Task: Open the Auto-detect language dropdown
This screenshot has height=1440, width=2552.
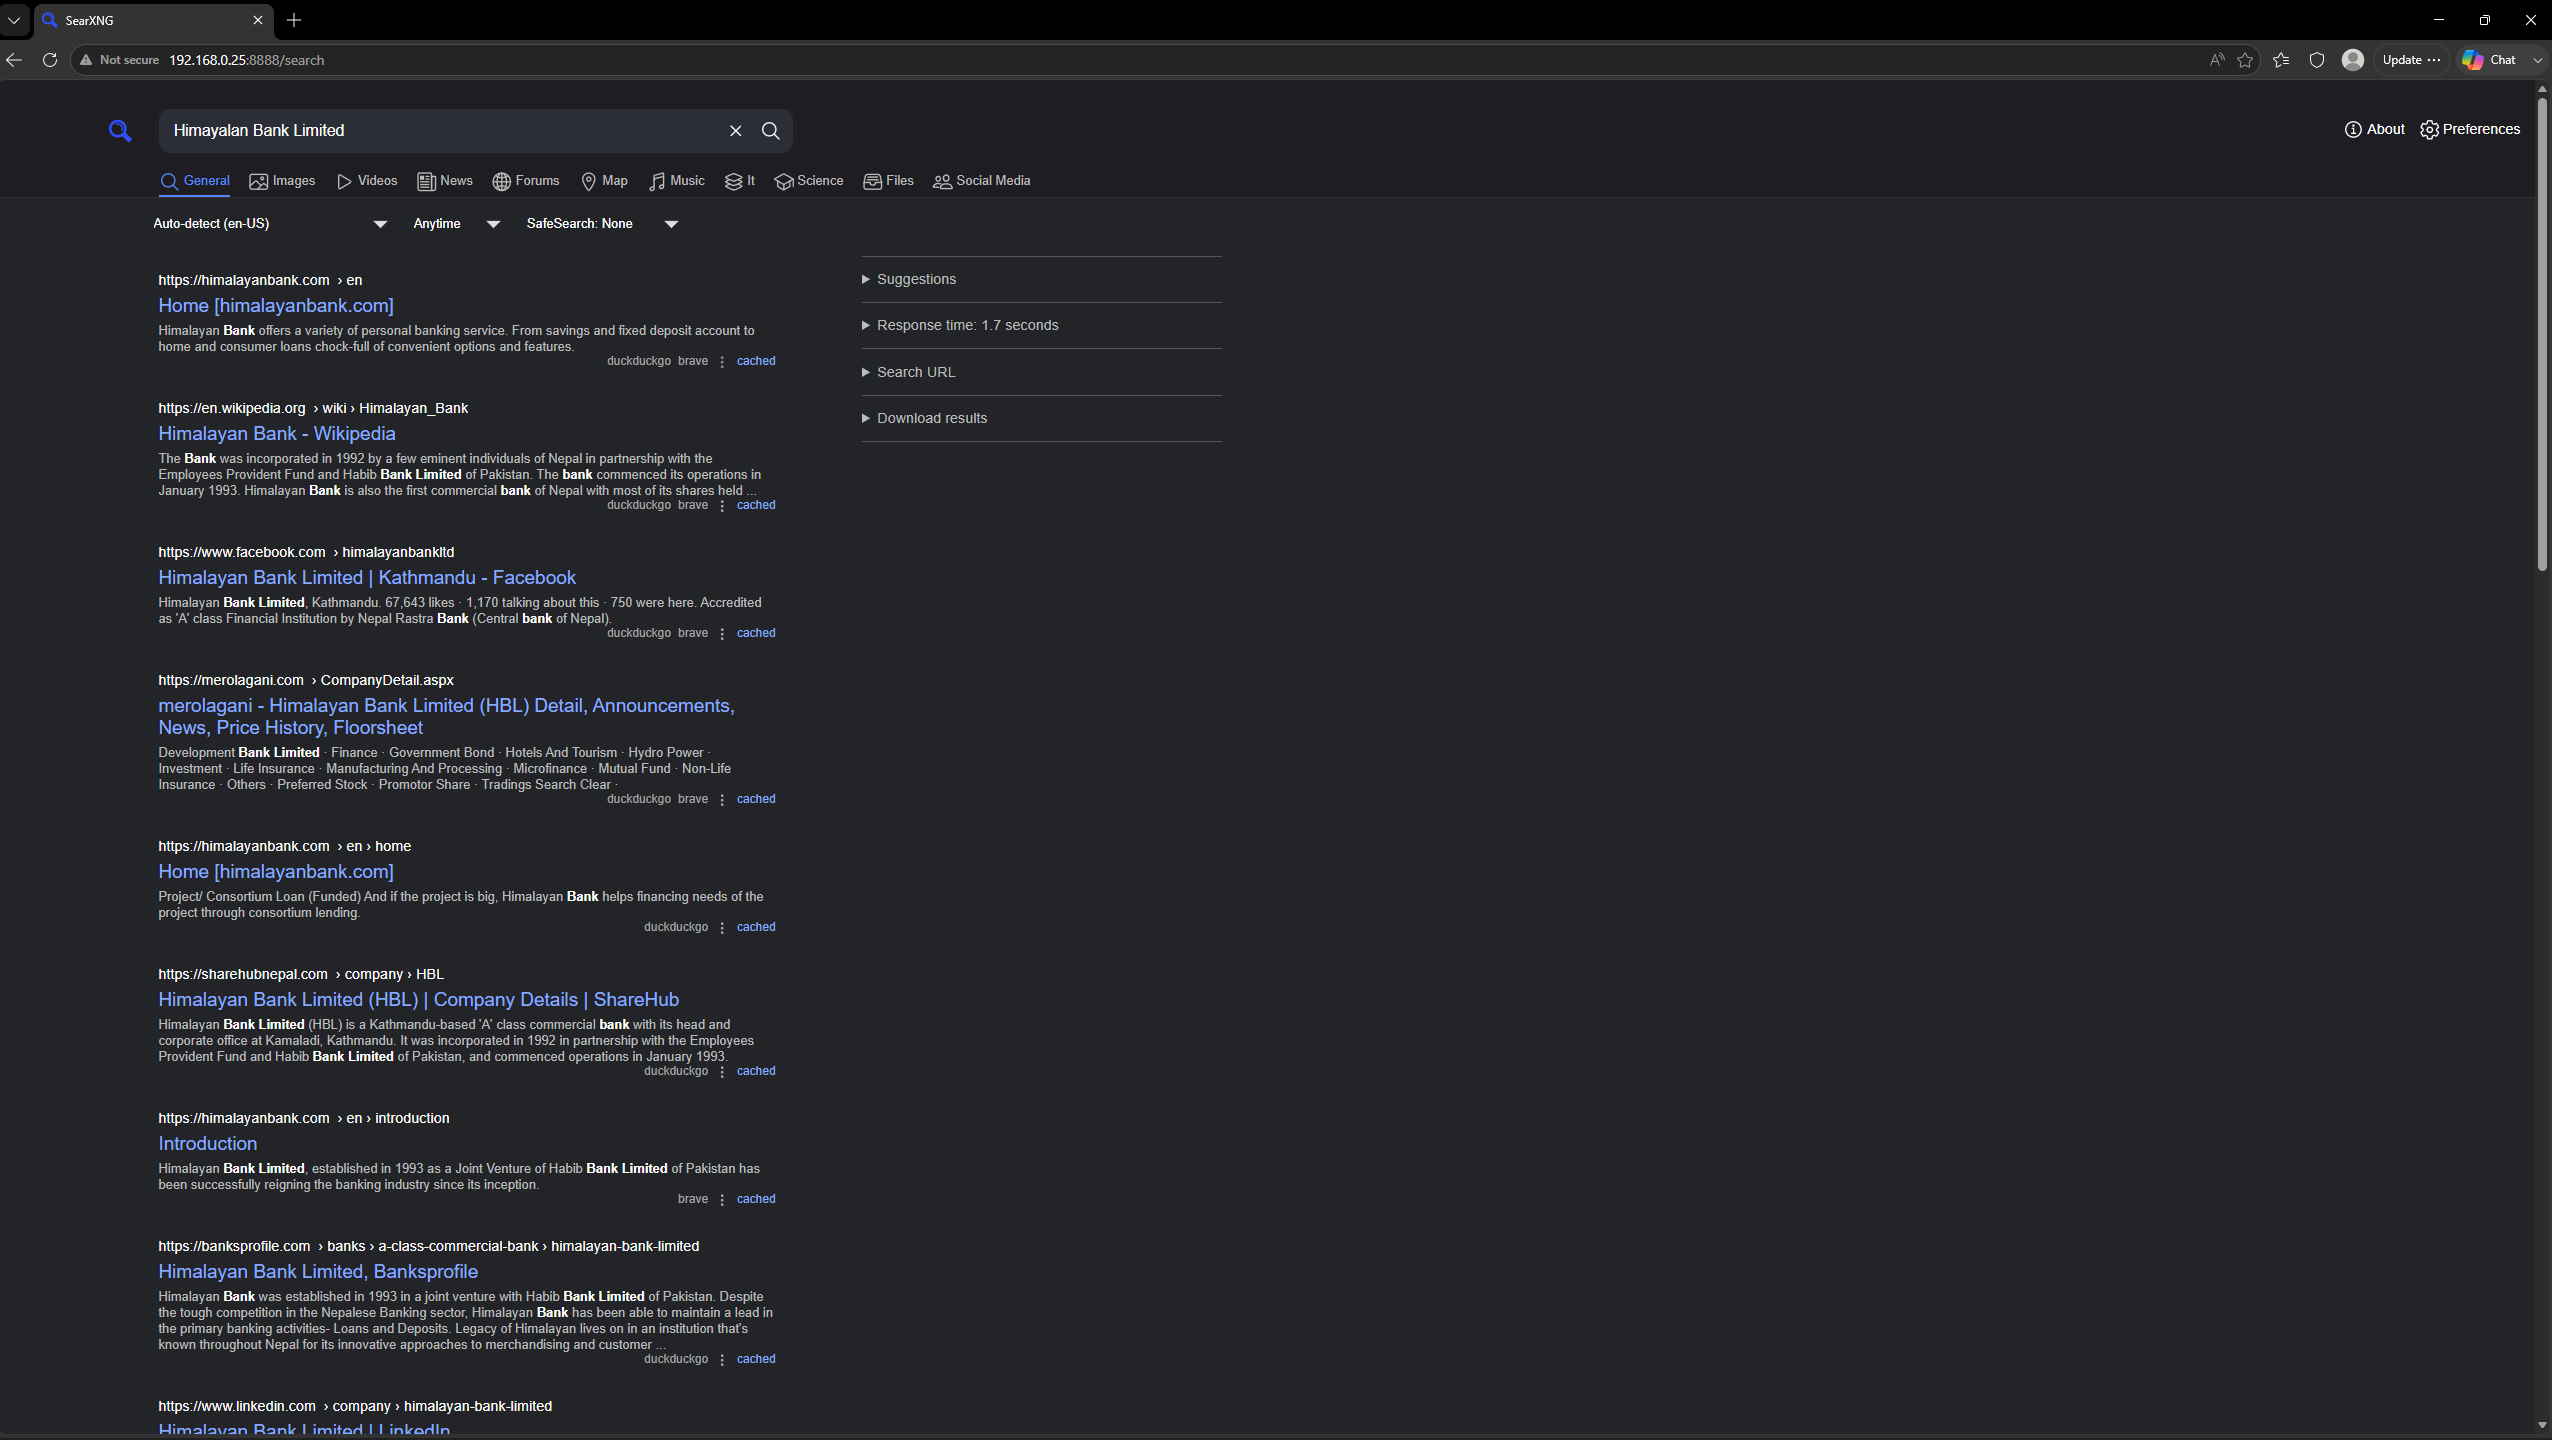Action: pyautogui.click(x=270, y=224)
